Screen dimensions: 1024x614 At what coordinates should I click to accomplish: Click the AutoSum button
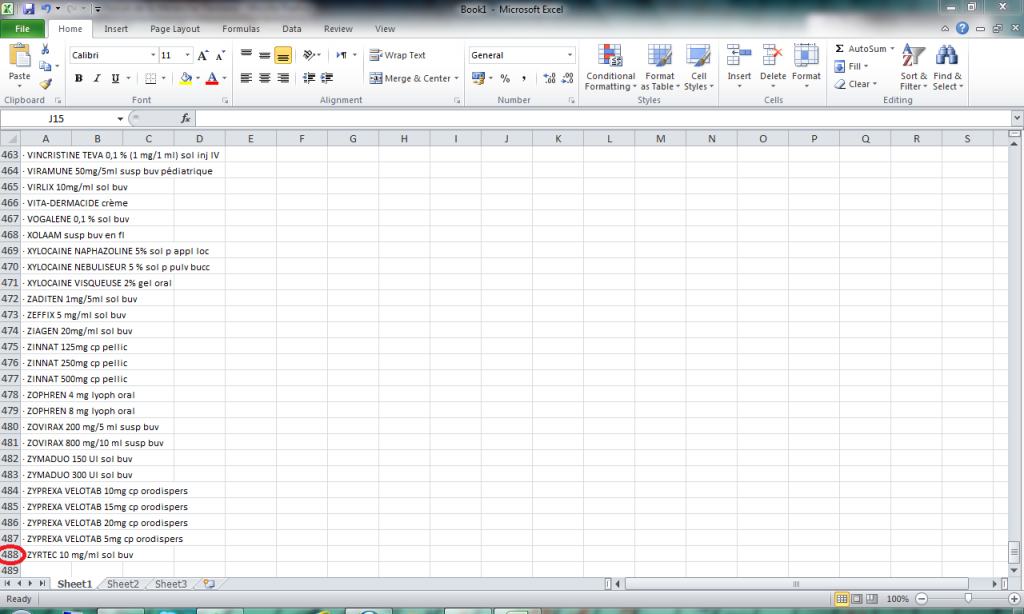860,48
